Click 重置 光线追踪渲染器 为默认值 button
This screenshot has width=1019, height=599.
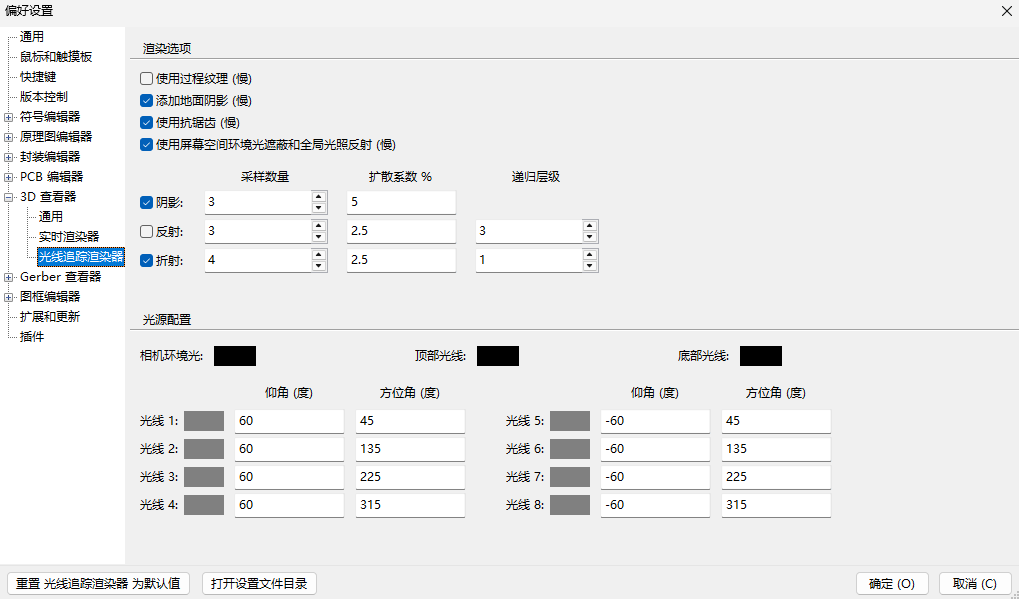[98, 583]
